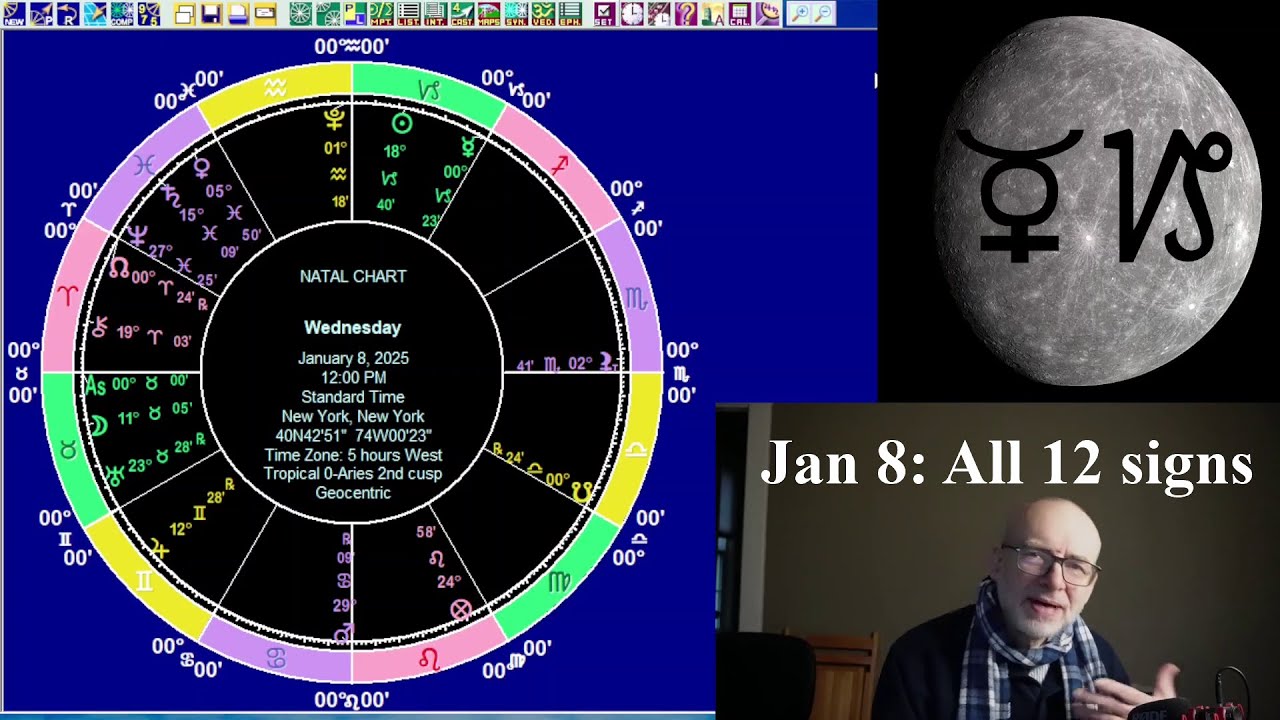The image size is (1280, 720).
Task: Save chart with floppy disk icon
Action: coord(212,14)
